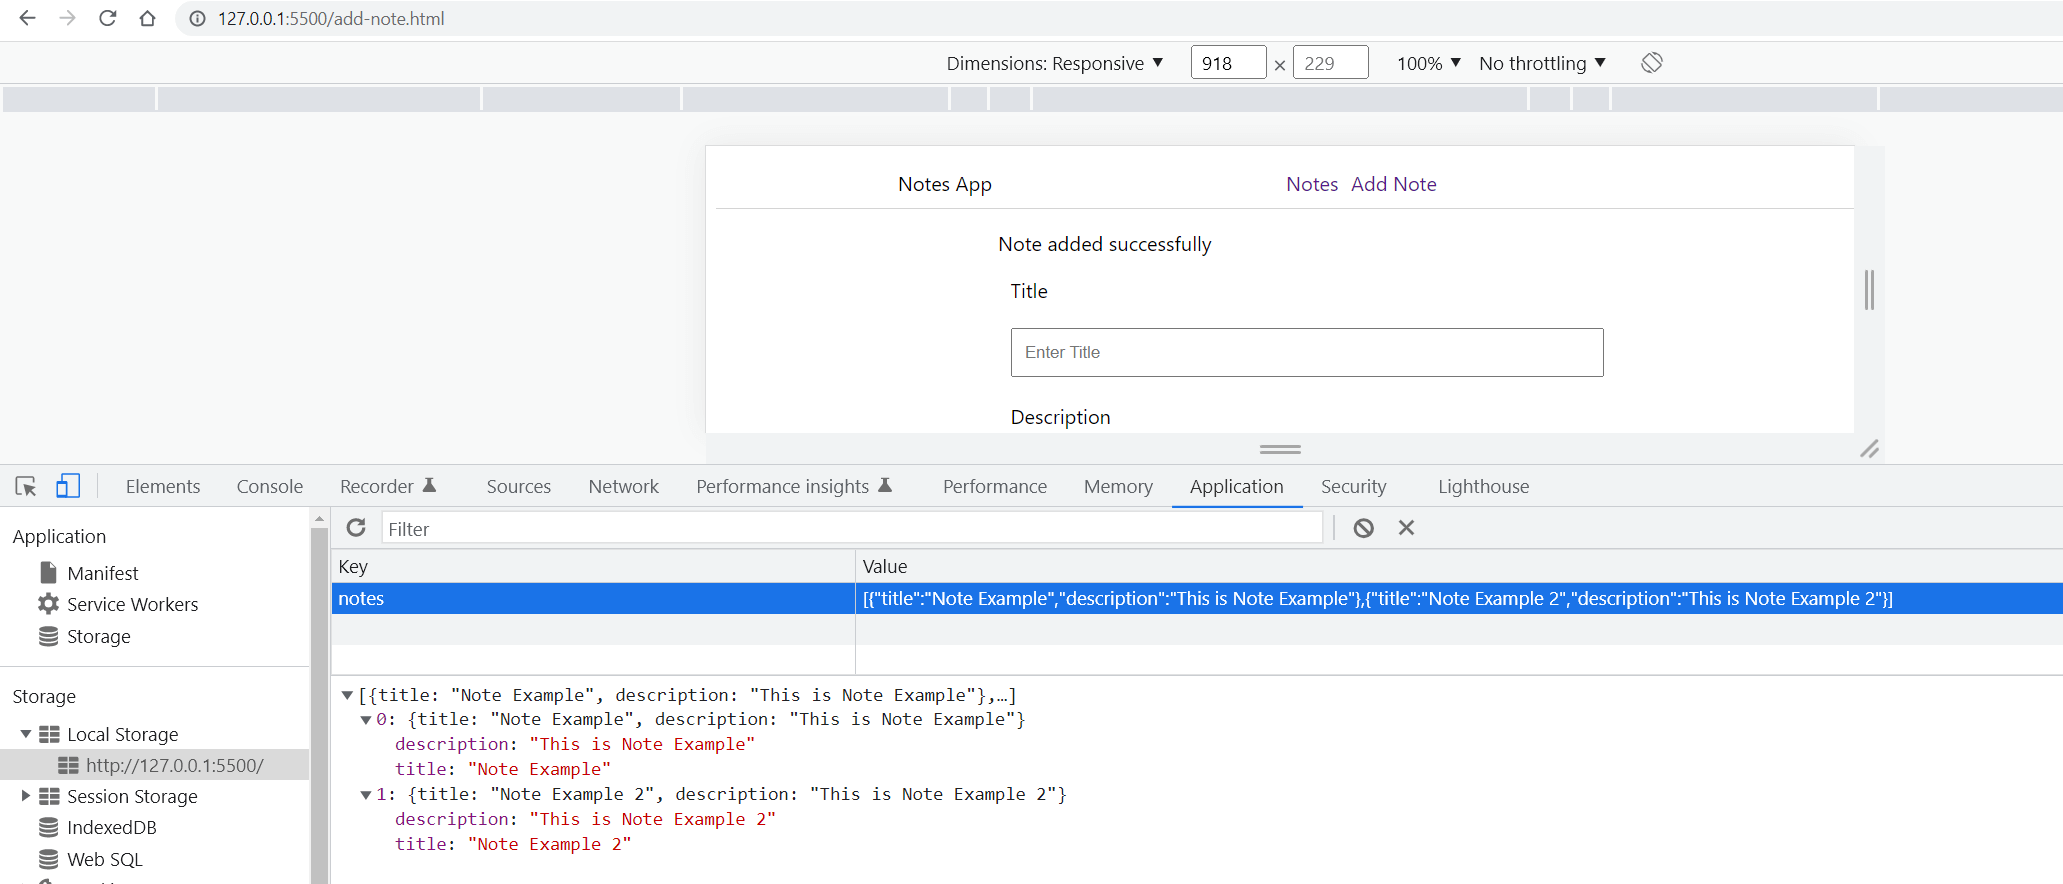Expand the Session Storage tree node

point(25,796)
